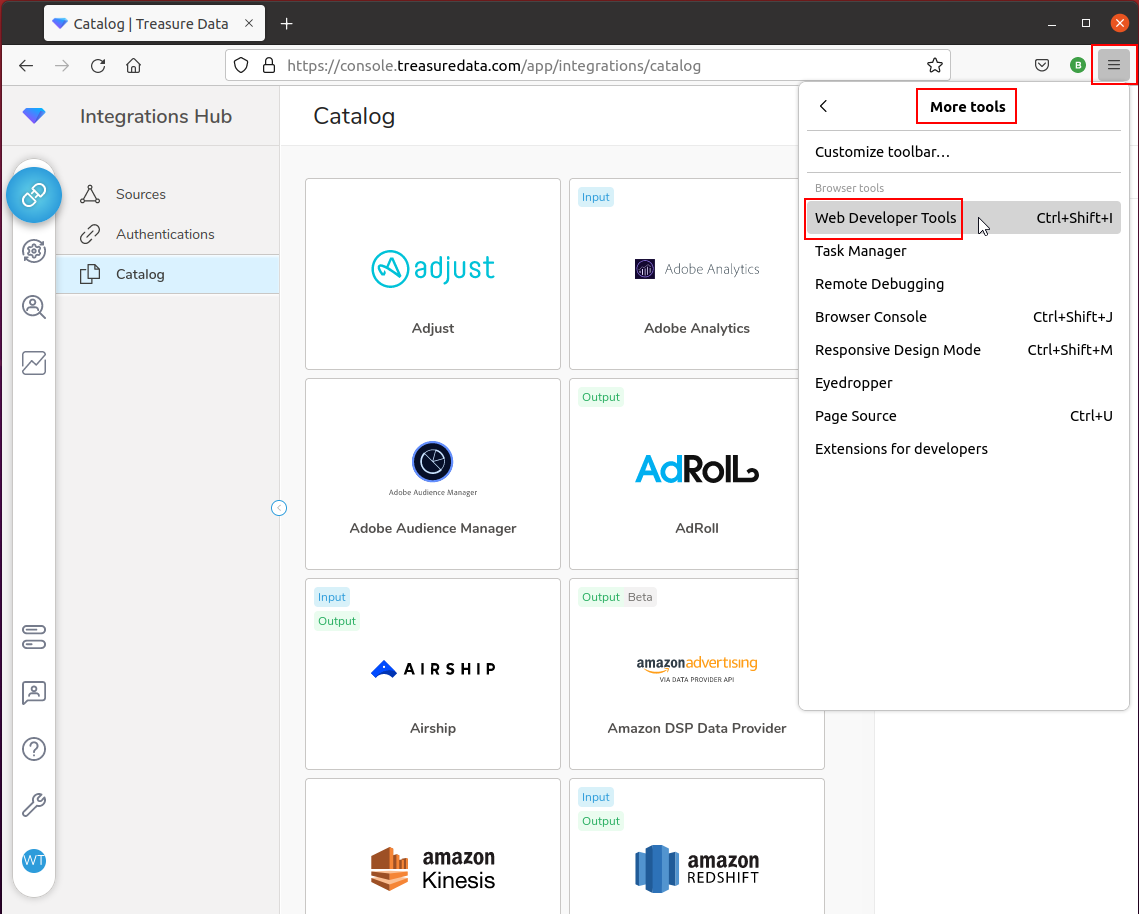Click the WT user avatar
The width and height of the screenshot is (1139, 914).
[x=34, y=860]
